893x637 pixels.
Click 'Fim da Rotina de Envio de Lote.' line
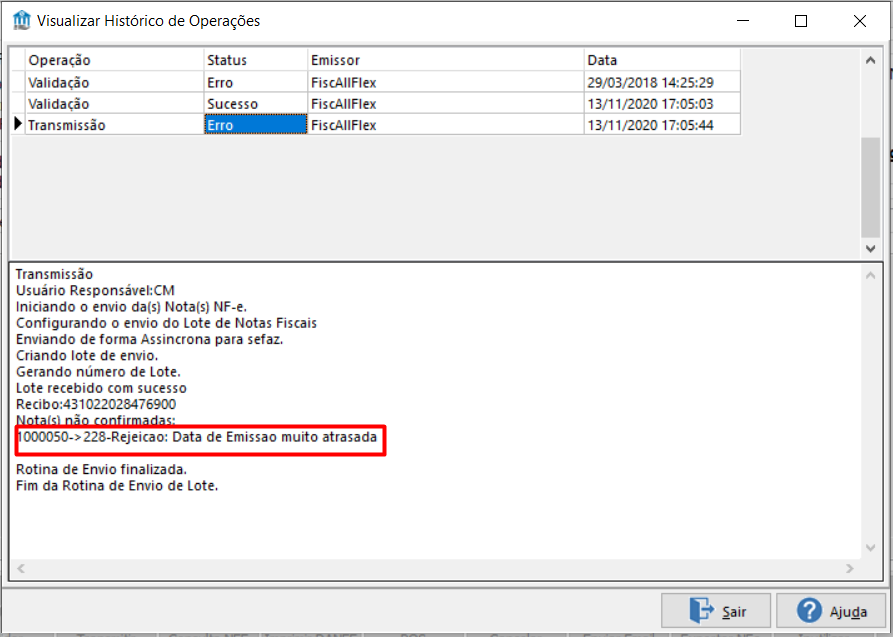[117, 486]
